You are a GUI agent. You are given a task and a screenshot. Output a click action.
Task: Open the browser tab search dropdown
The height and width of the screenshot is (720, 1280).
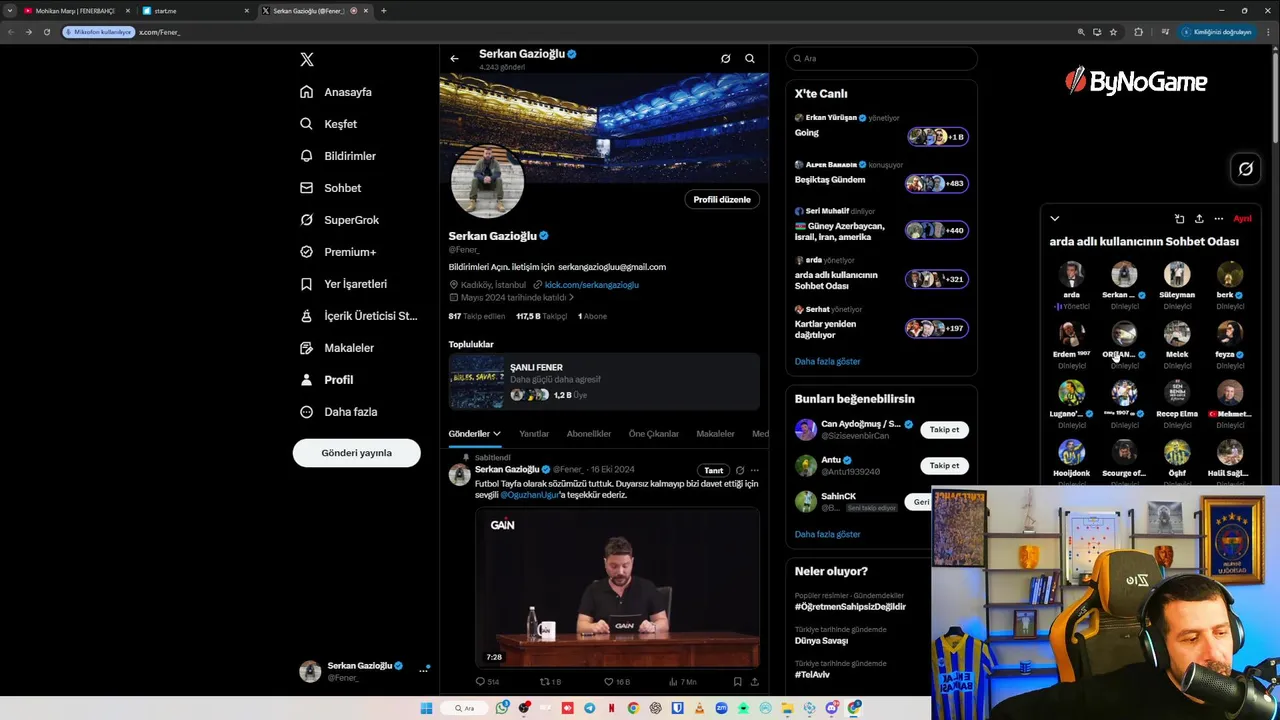pos(9,11)
